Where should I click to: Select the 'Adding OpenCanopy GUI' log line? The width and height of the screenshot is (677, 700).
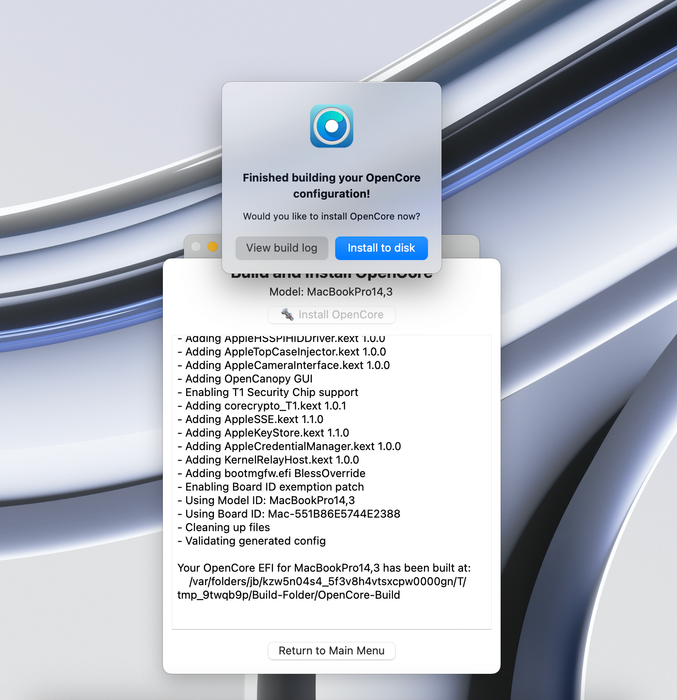245,379
